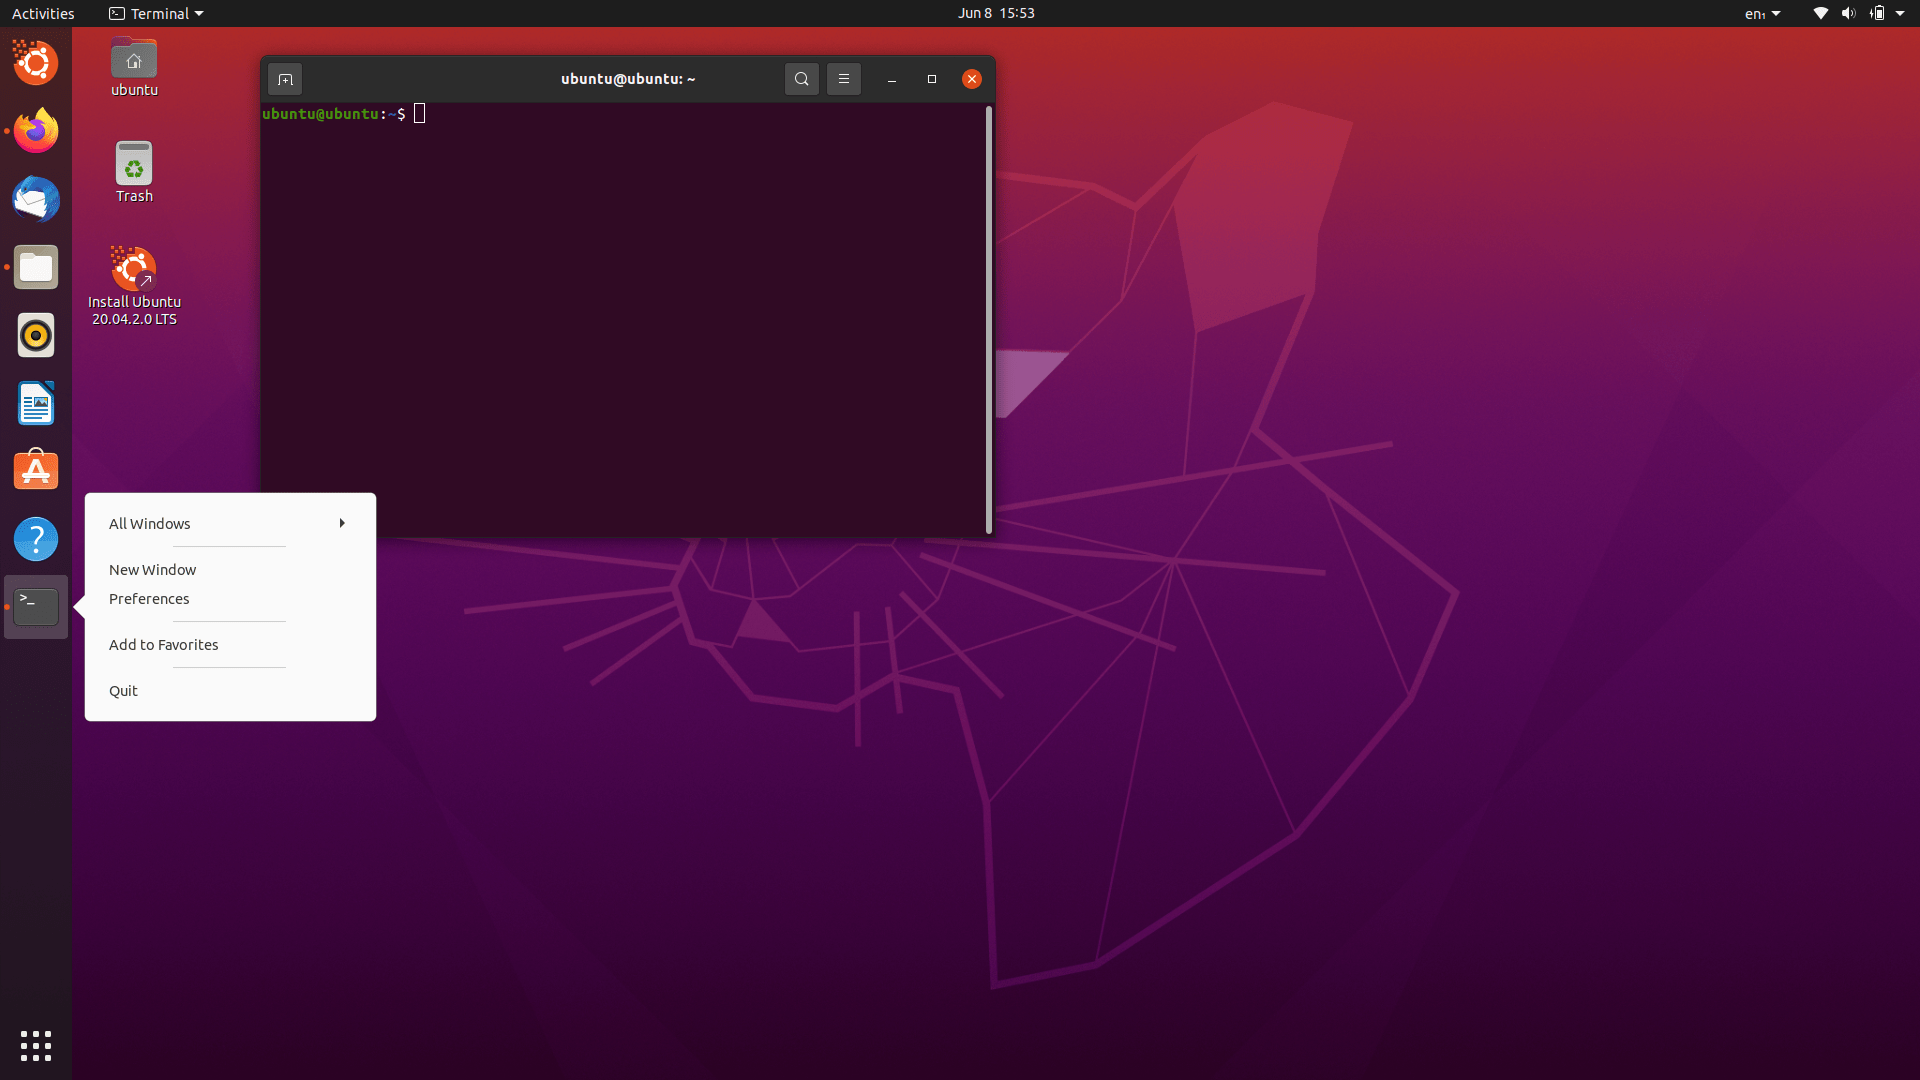Screen dimensions: 1920x1080
Task: Open the Jun 8 15:53 clock calendar
Action: (996, 14)
